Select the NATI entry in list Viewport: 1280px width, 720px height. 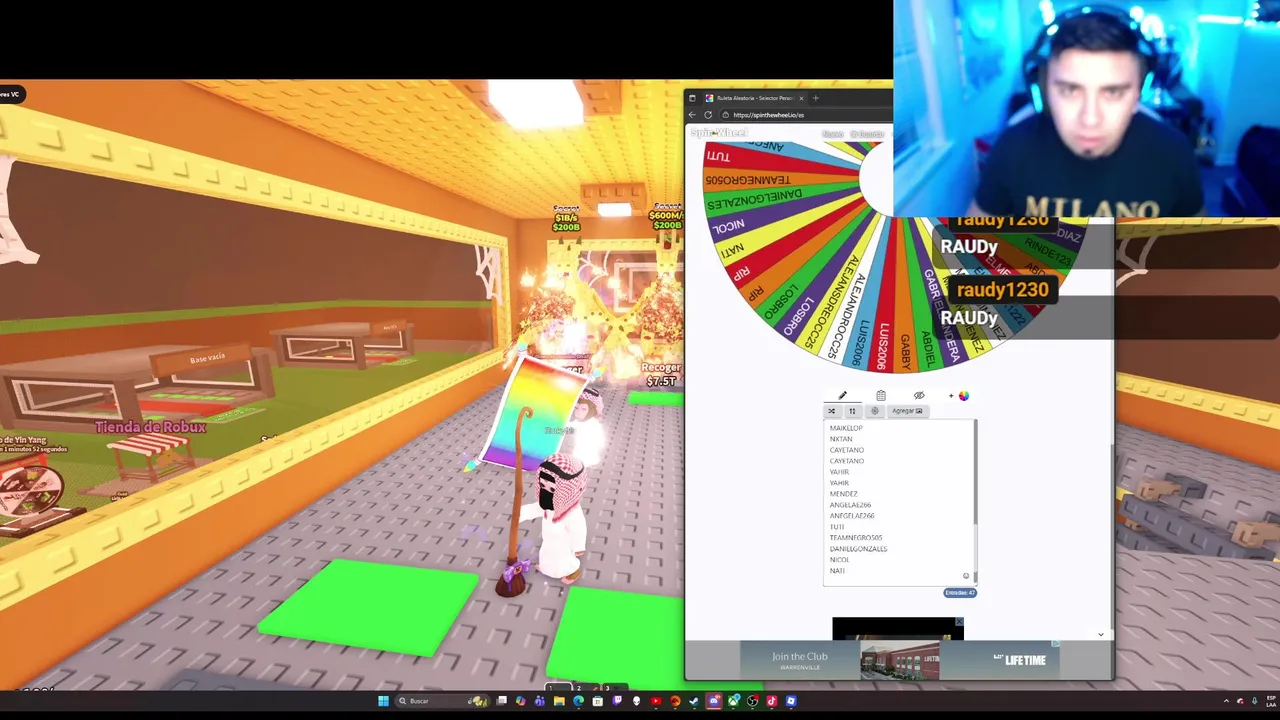pos(837,571)
